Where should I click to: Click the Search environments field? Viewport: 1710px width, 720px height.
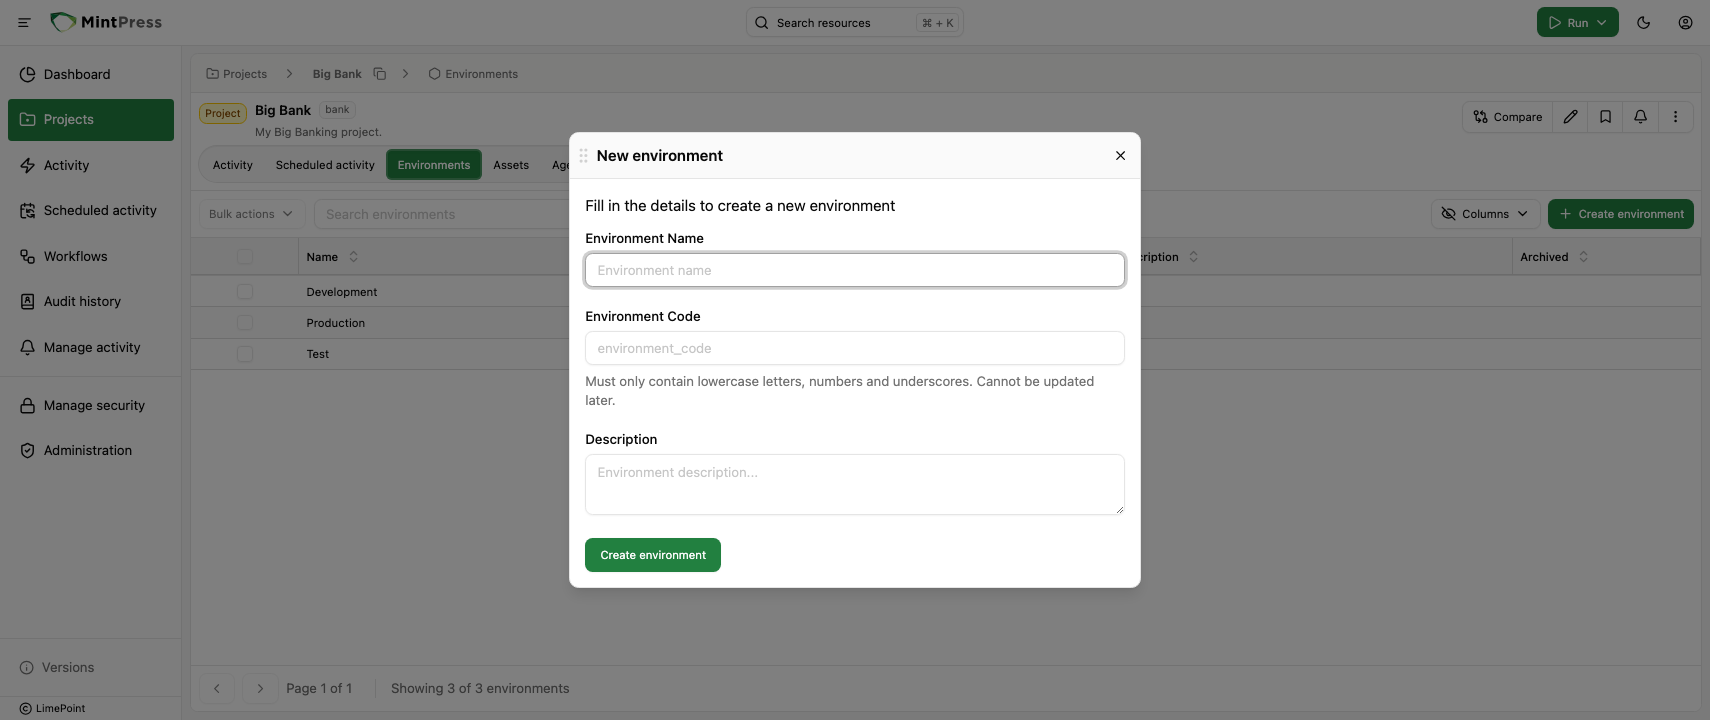point(444,214)
